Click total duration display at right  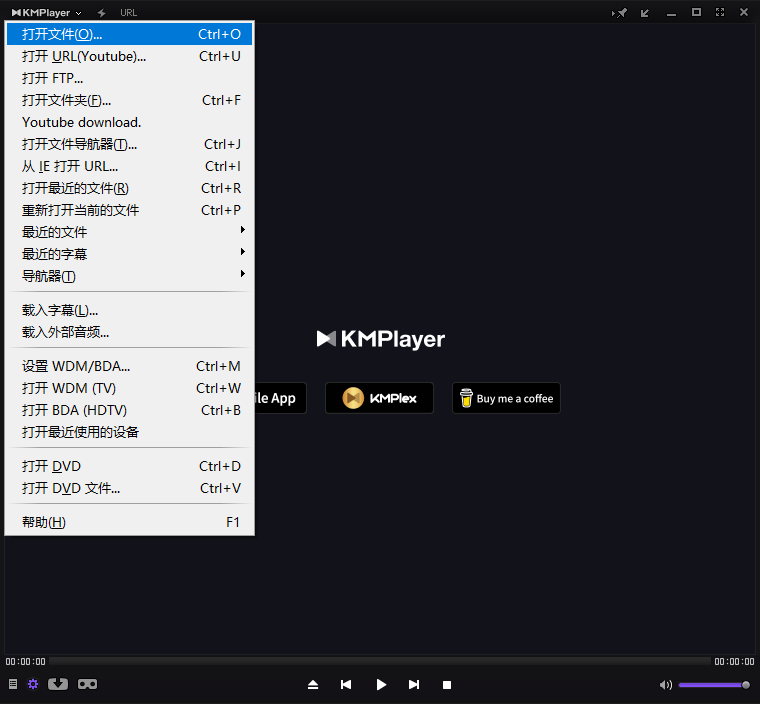tap(734, 661)
